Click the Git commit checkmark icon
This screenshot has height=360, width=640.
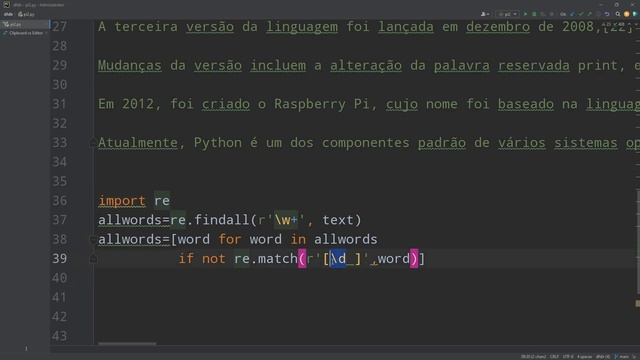click(x=580, y=14)
